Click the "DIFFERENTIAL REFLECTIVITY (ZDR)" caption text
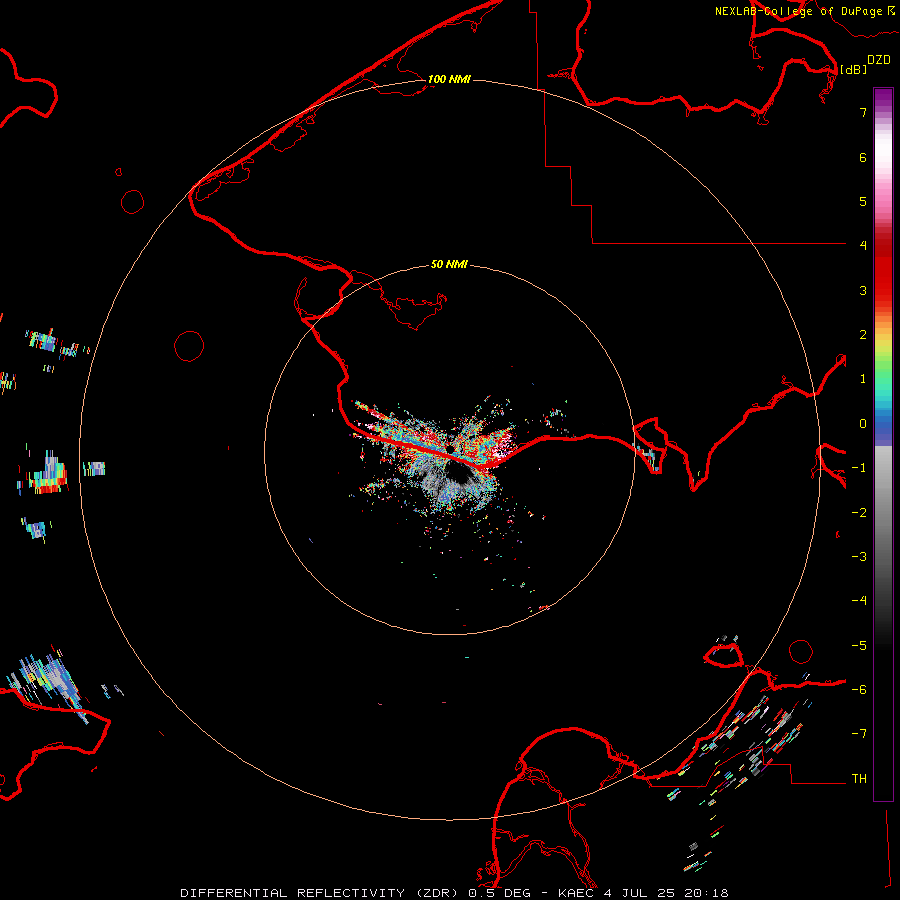The height and width of the screenshot is (900, 900). pos(320,893)
